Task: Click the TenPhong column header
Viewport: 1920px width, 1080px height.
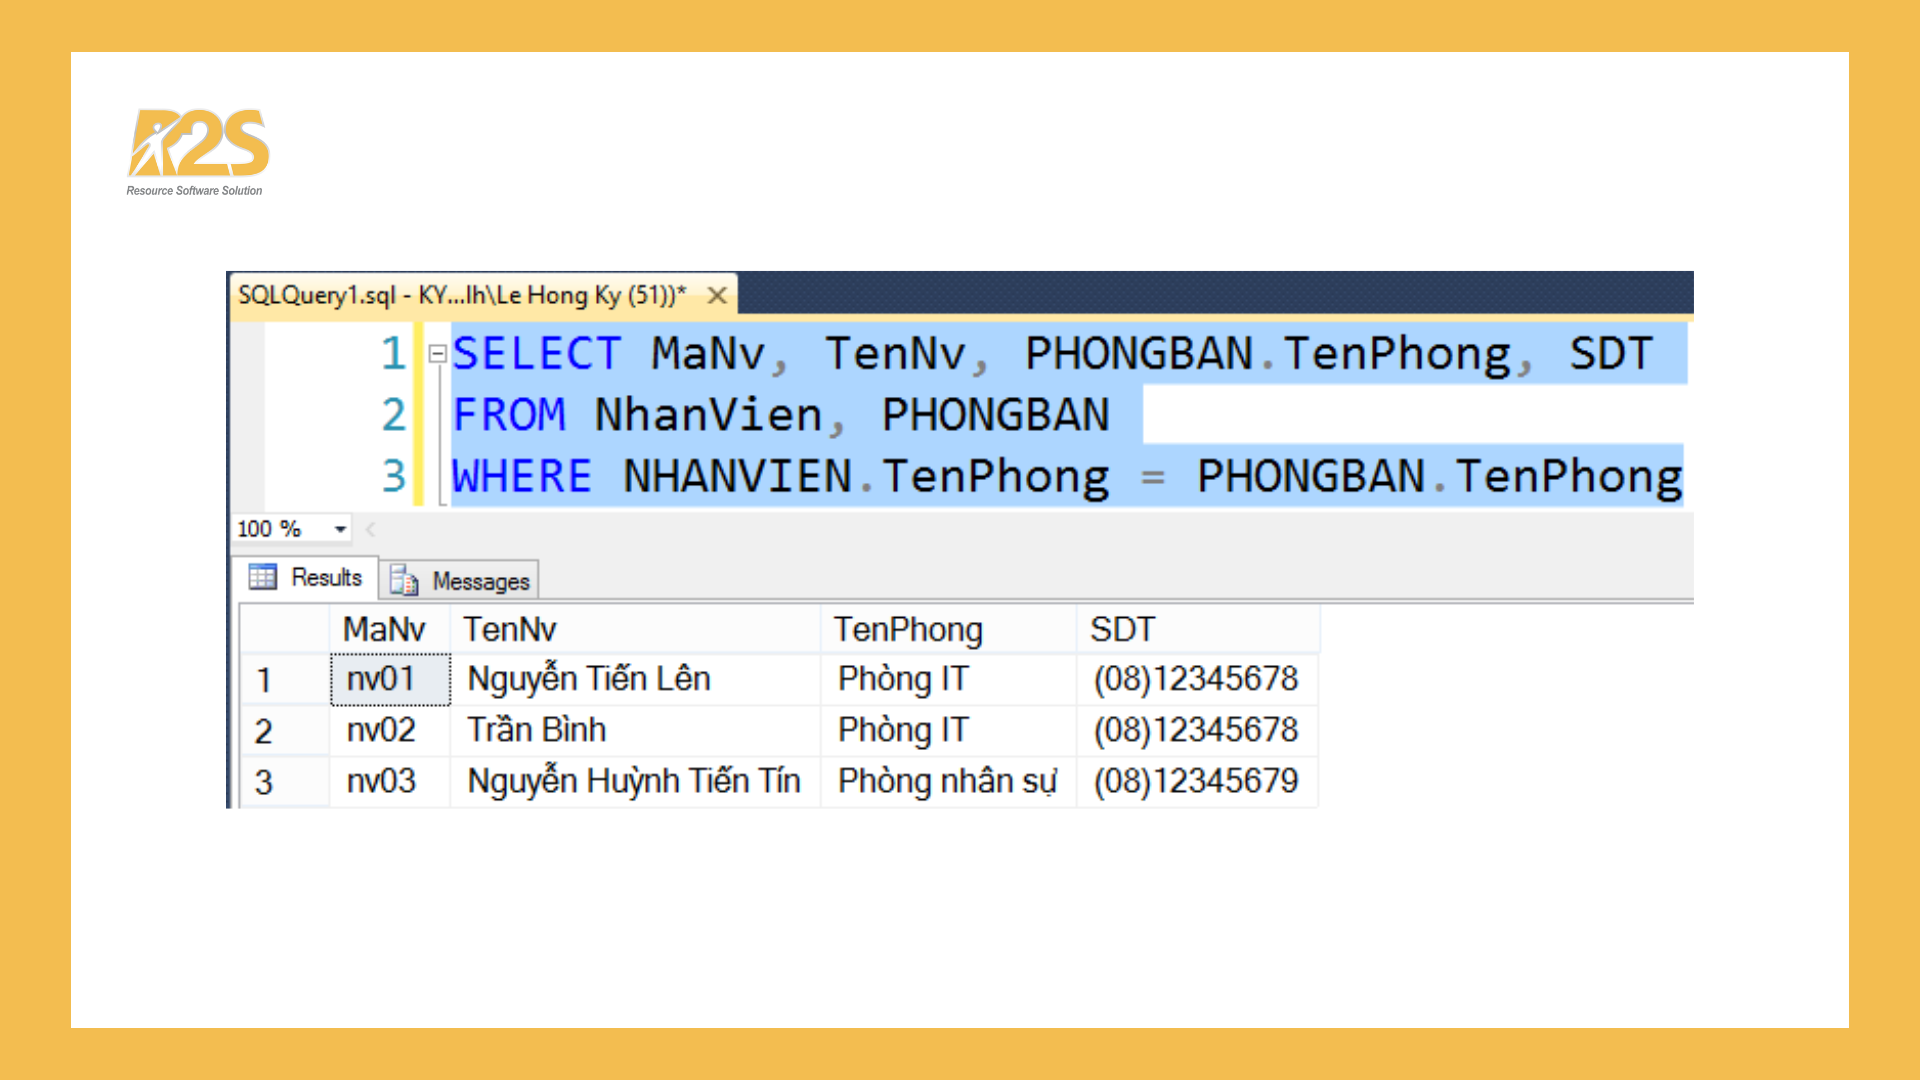Action: [x=908, y=628]
